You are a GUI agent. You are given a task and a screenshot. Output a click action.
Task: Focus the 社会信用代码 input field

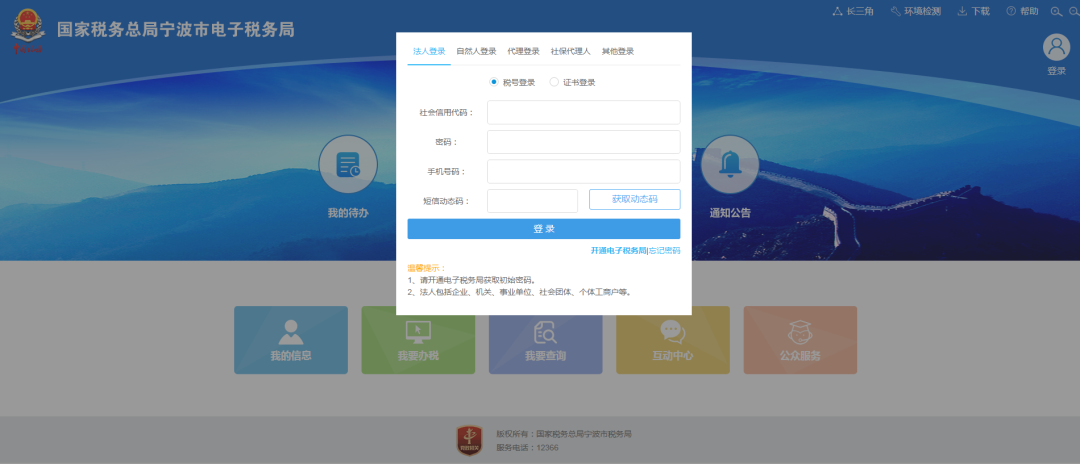[583, 112]
